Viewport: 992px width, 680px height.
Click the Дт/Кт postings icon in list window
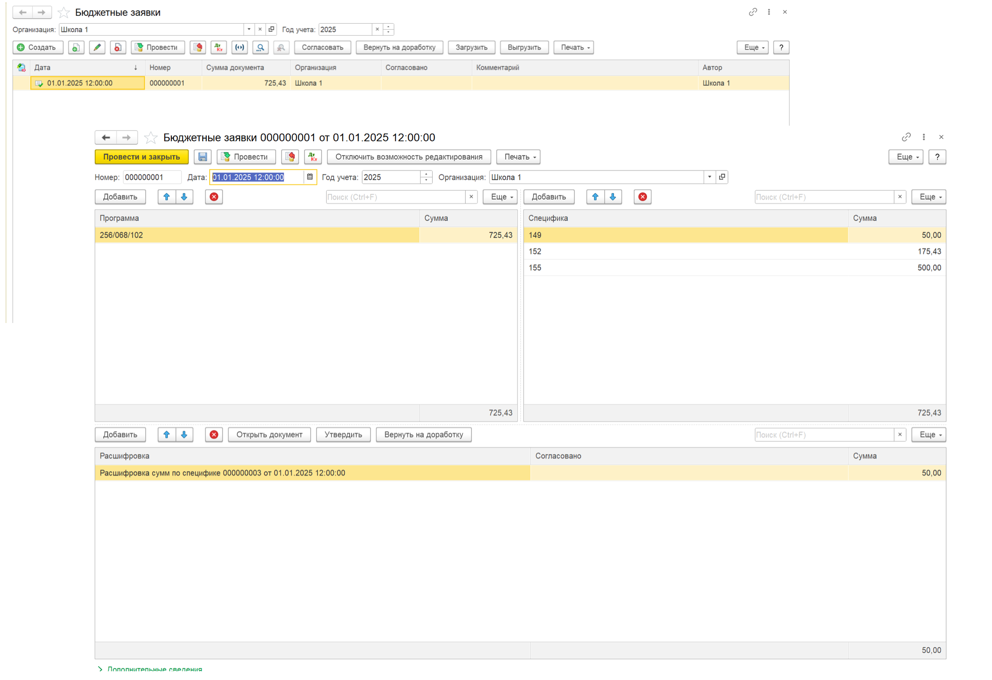218,47
